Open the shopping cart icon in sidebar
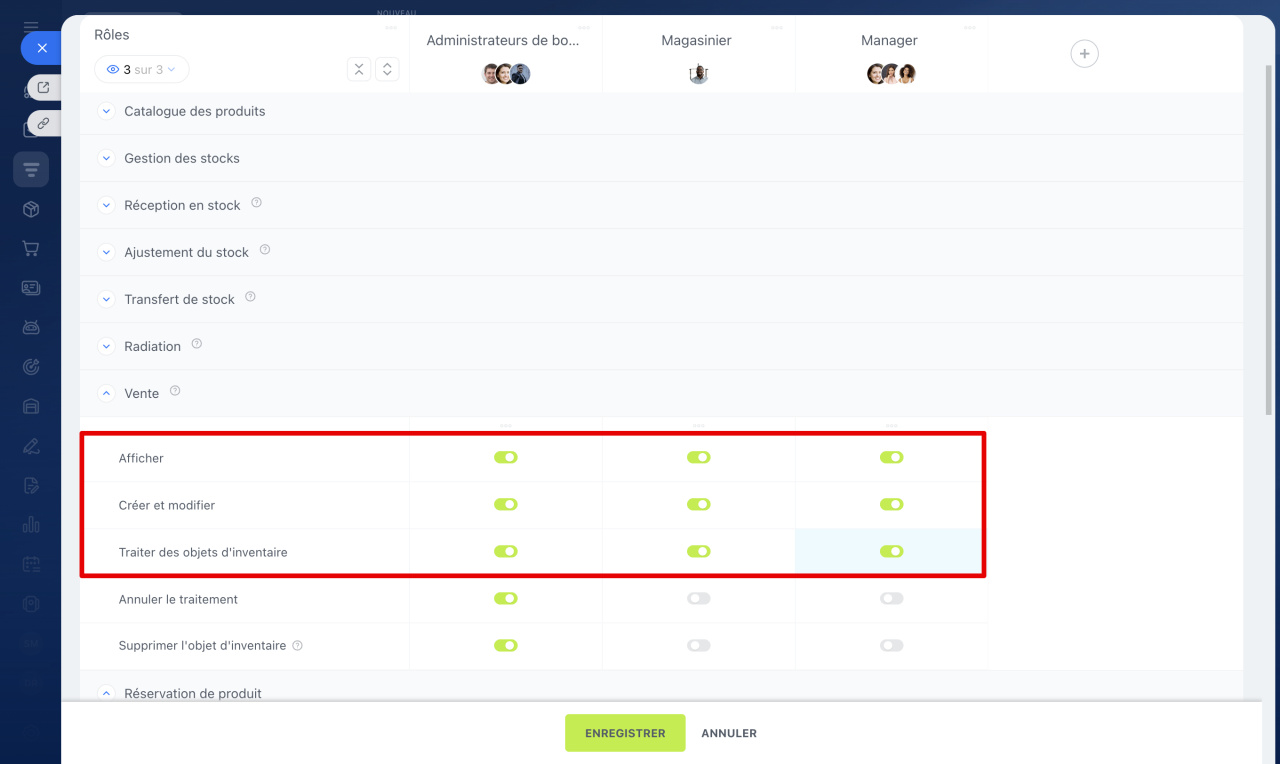Screen dimensions: 1280x764 coord(31,248)
